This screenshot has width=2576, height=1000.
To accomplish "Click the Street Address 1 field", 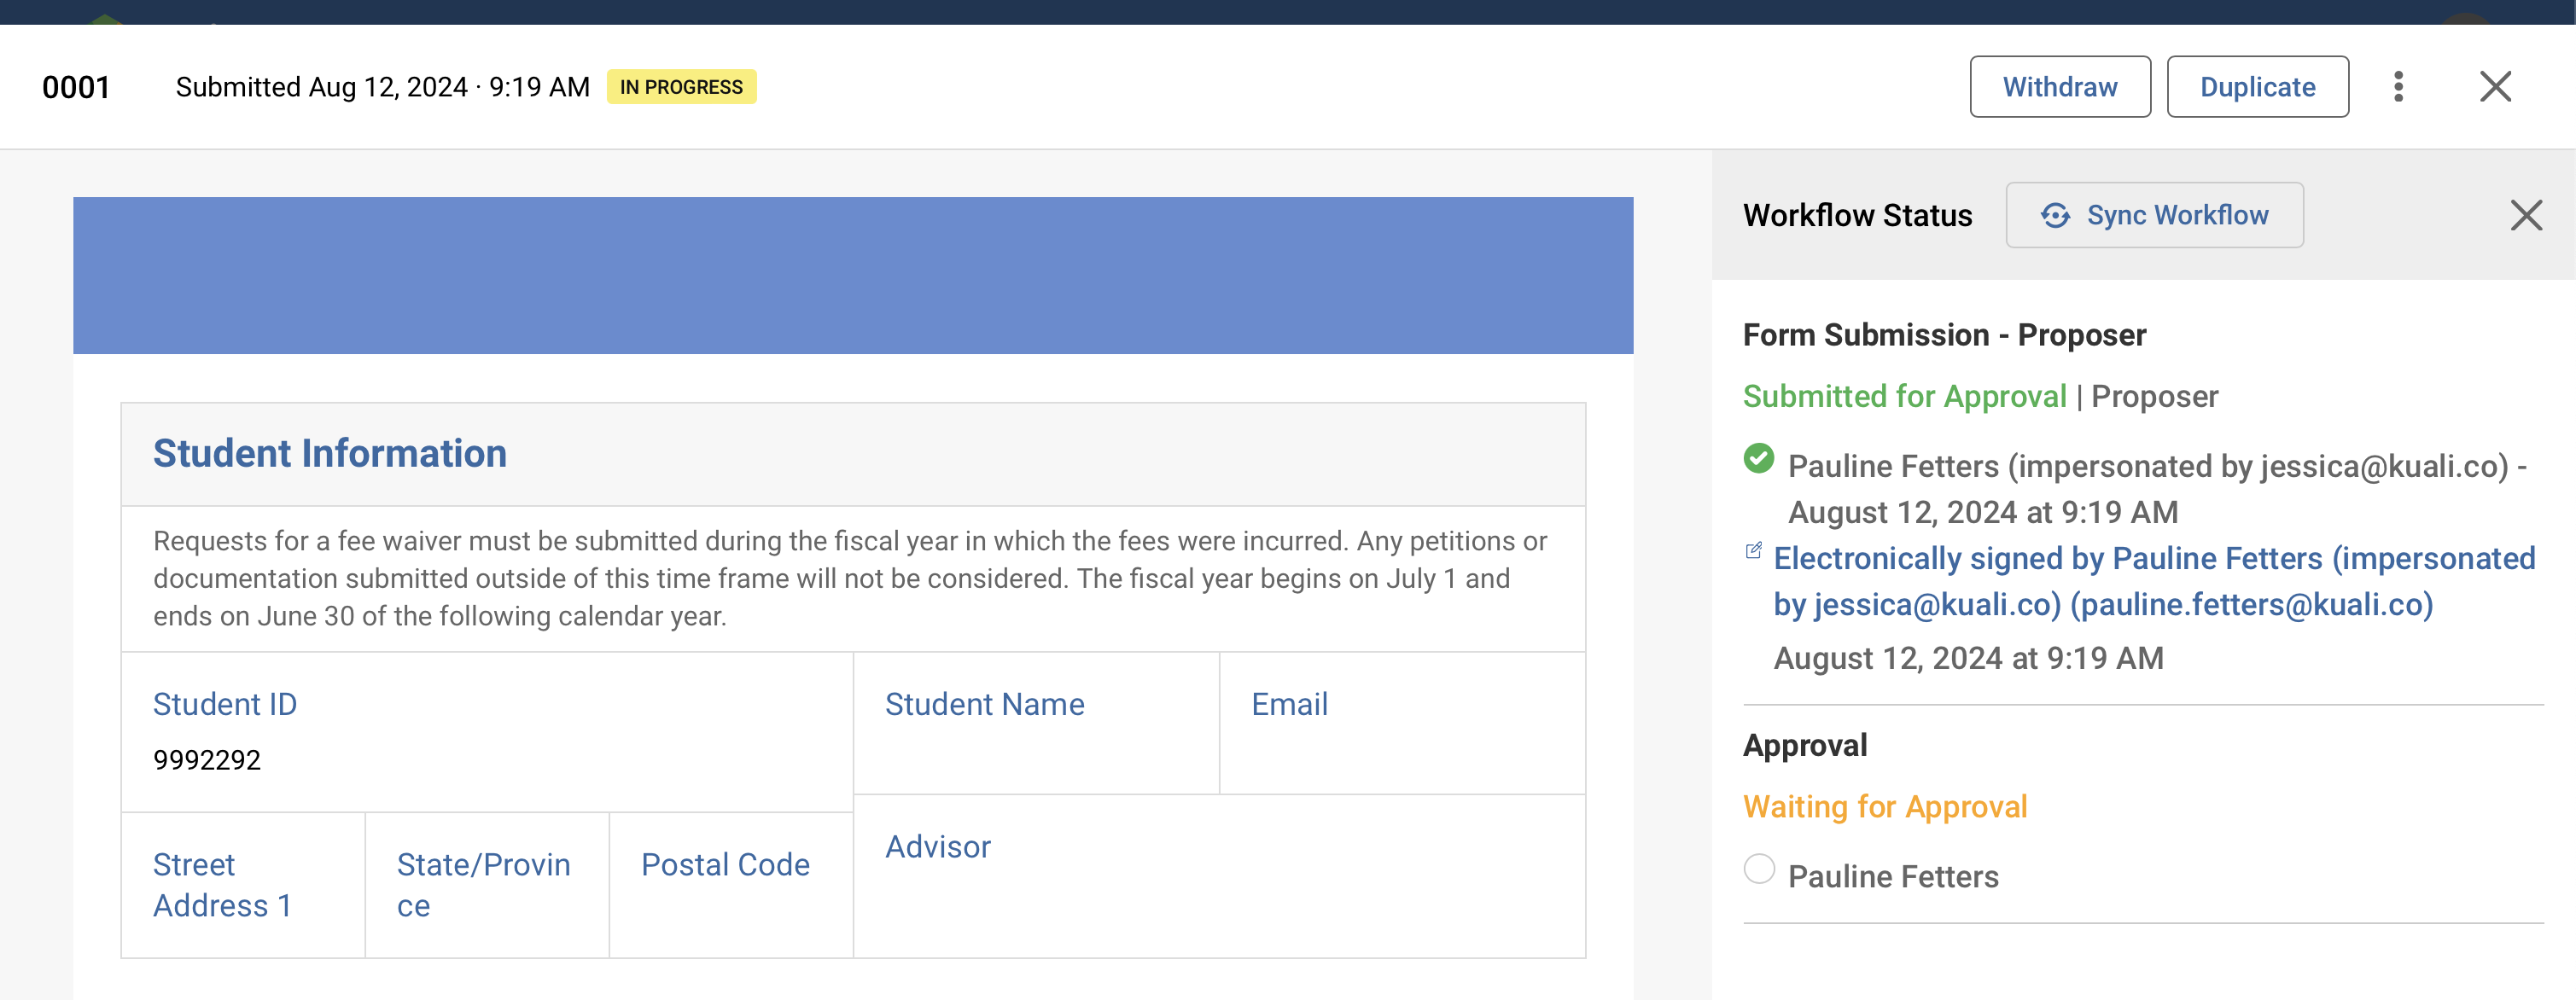I will (x=221, y=885).
